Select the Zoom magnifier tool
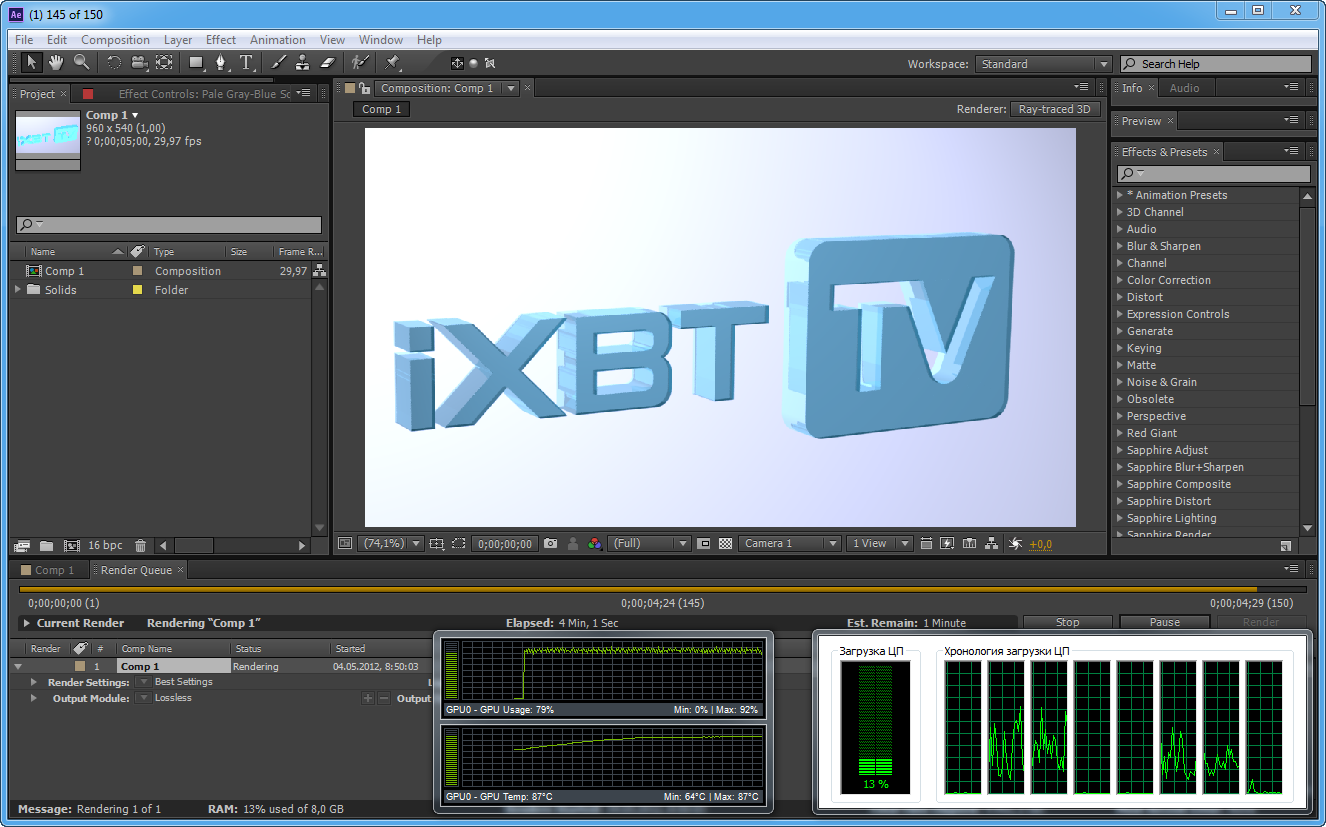The image size is (1326, 827). click(81, 63)
